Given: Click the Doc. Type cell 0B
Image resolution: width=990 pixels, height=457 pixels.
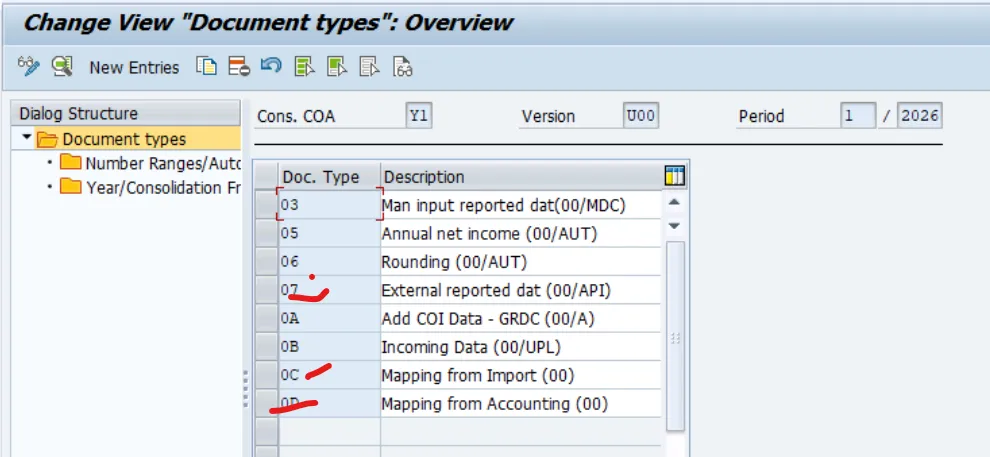Looking at the screenshot, I should coord(328,348).
